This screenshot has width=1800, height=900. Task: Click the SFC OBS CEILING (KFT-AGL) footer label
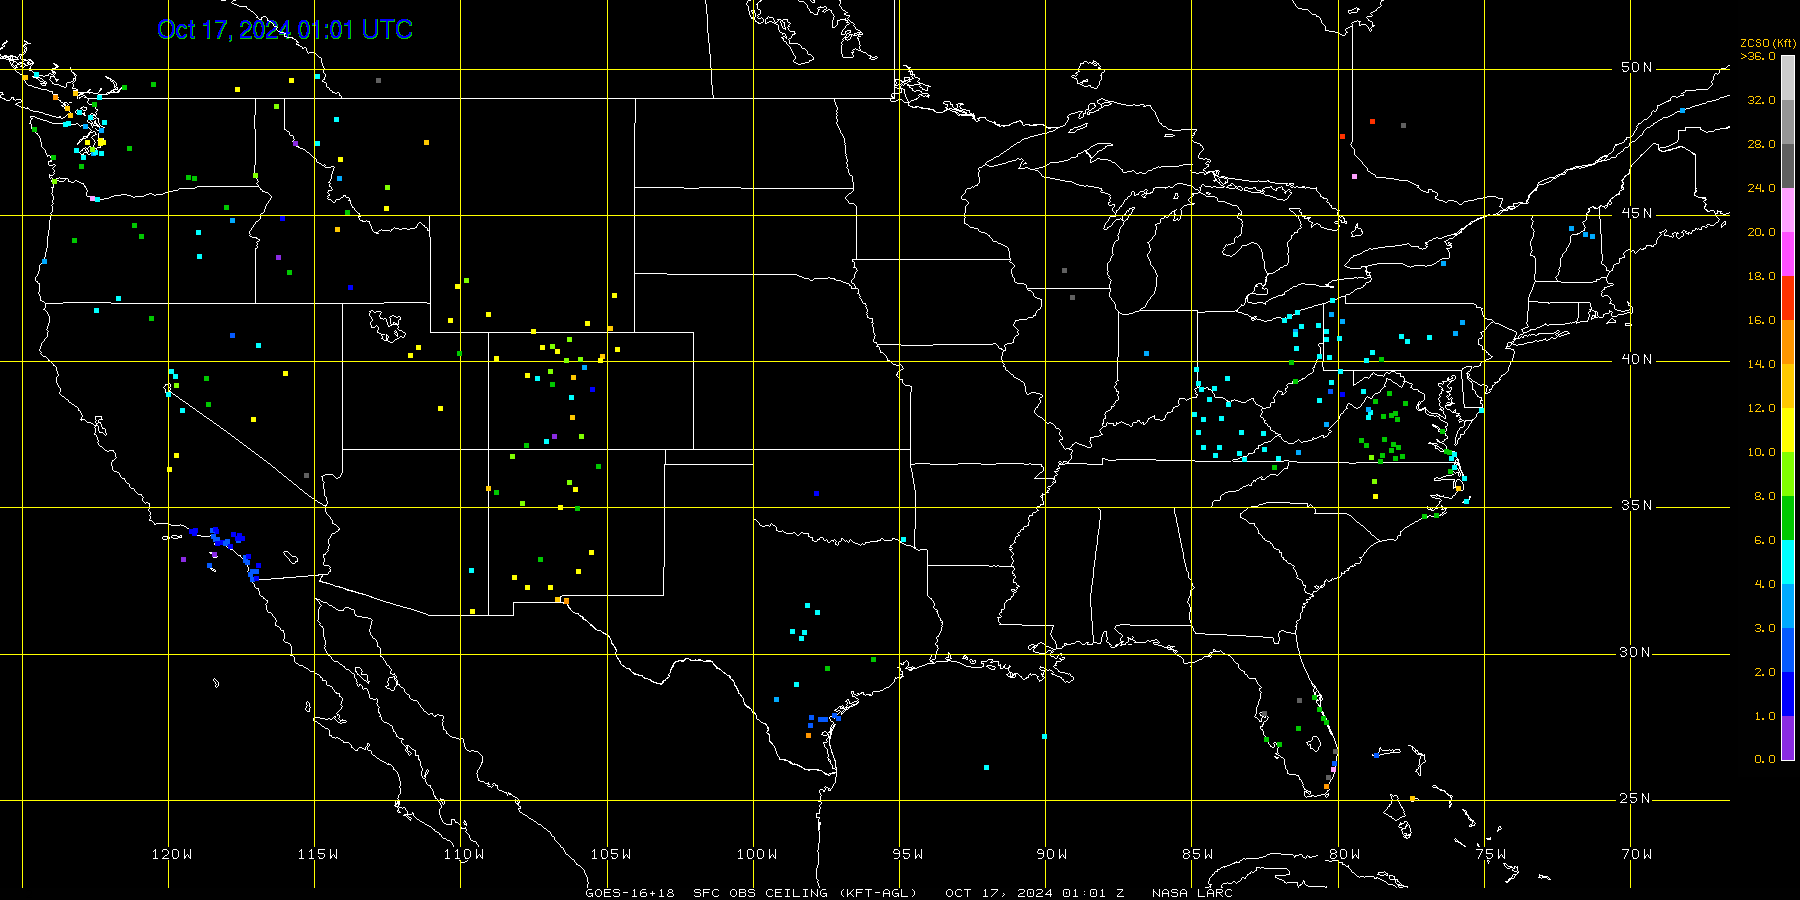[805, 893]
